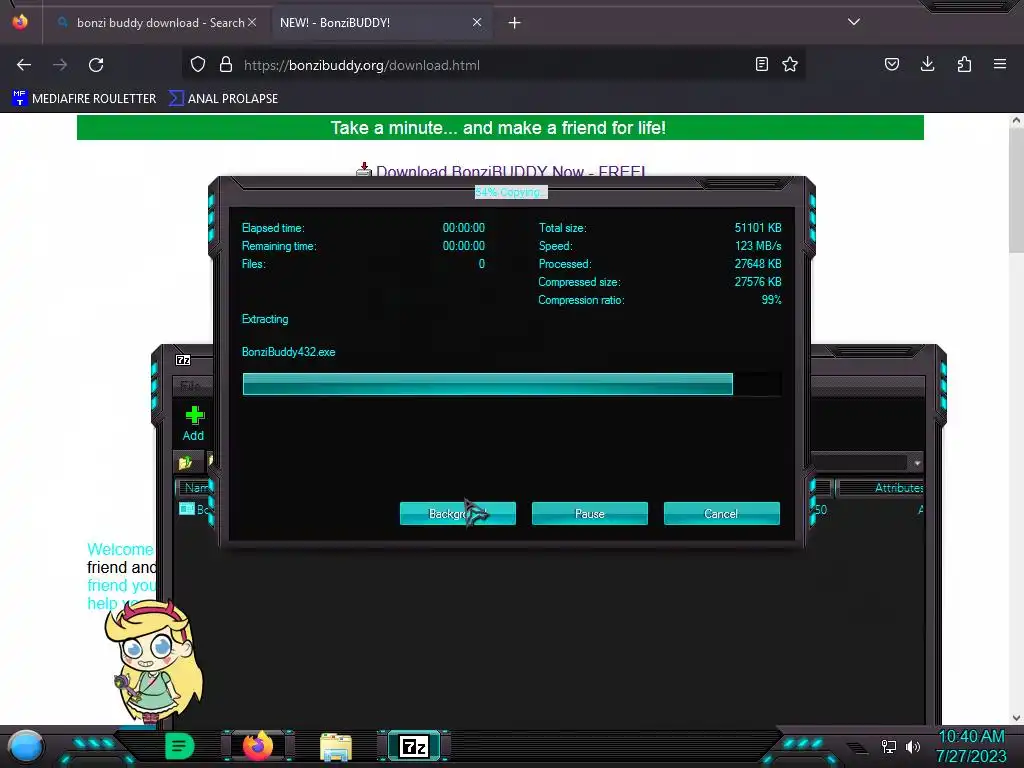
Task: Go back in browser history
Action: coord(24,65)
